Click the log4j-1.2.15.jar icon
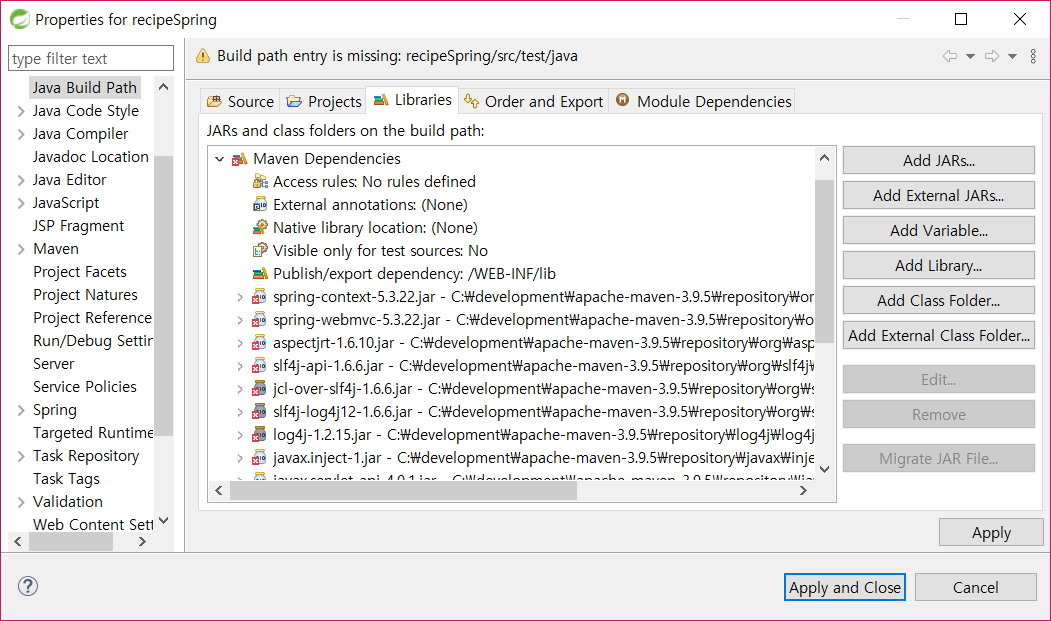The height and width of the screenshot is (621, 1051). [x=259, y=435]
